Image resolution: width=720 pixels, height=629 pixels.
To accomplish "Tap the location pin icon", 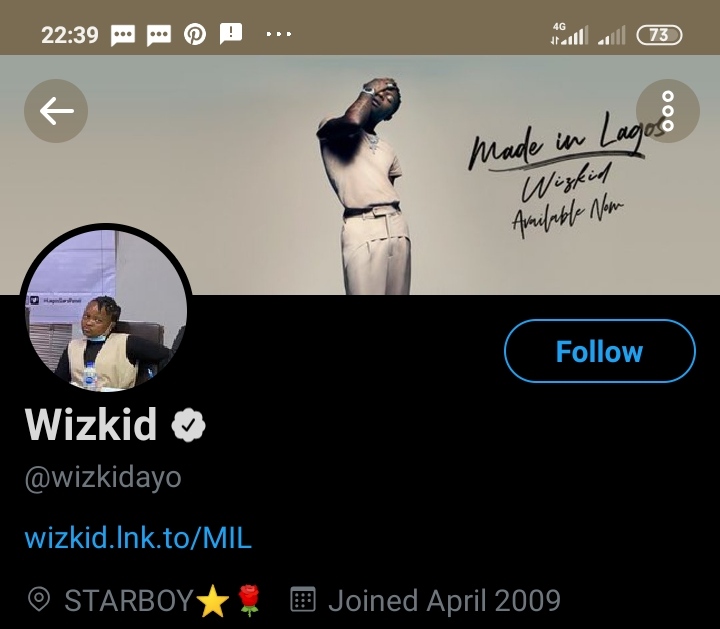I will click(39, 600).
